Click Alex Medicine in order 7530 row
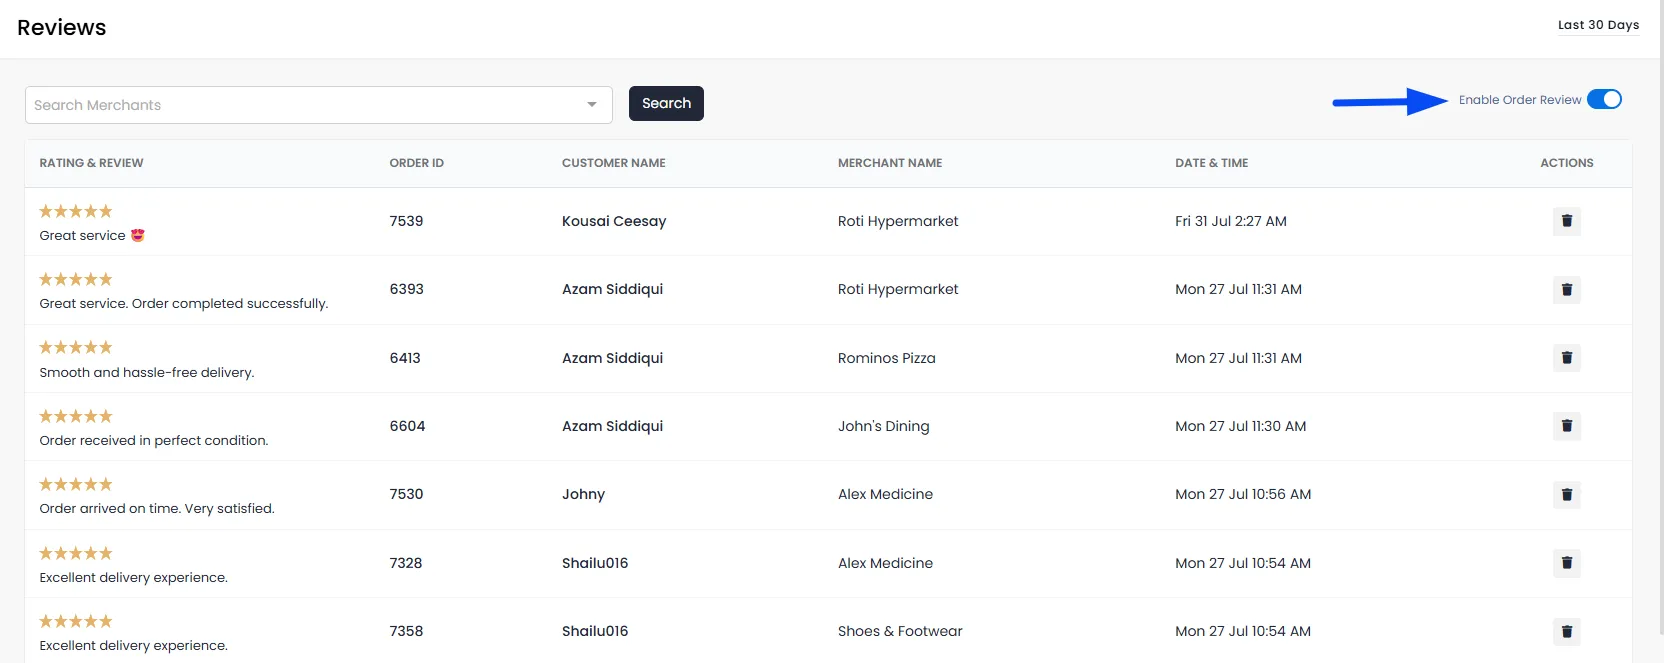 coord(885,494)
